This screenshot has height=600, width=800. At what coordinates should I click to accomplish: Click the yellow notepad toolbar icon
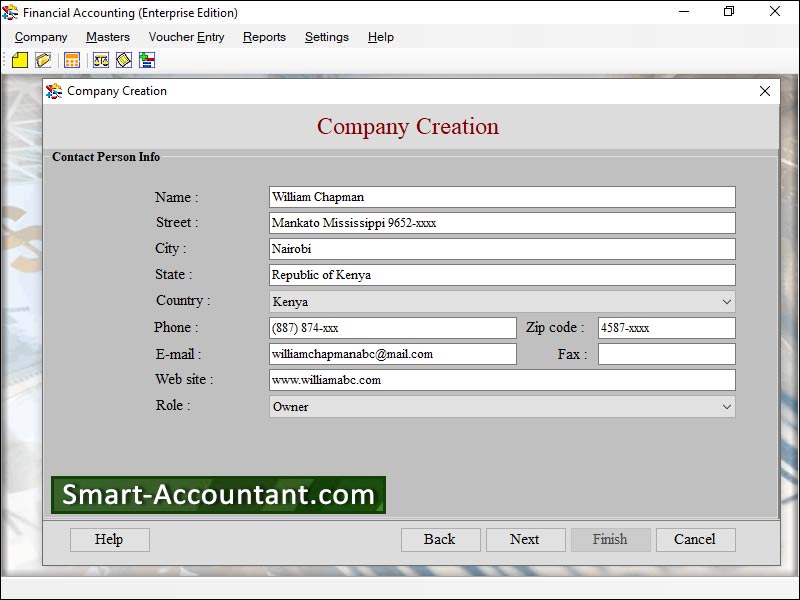(124, 61)
